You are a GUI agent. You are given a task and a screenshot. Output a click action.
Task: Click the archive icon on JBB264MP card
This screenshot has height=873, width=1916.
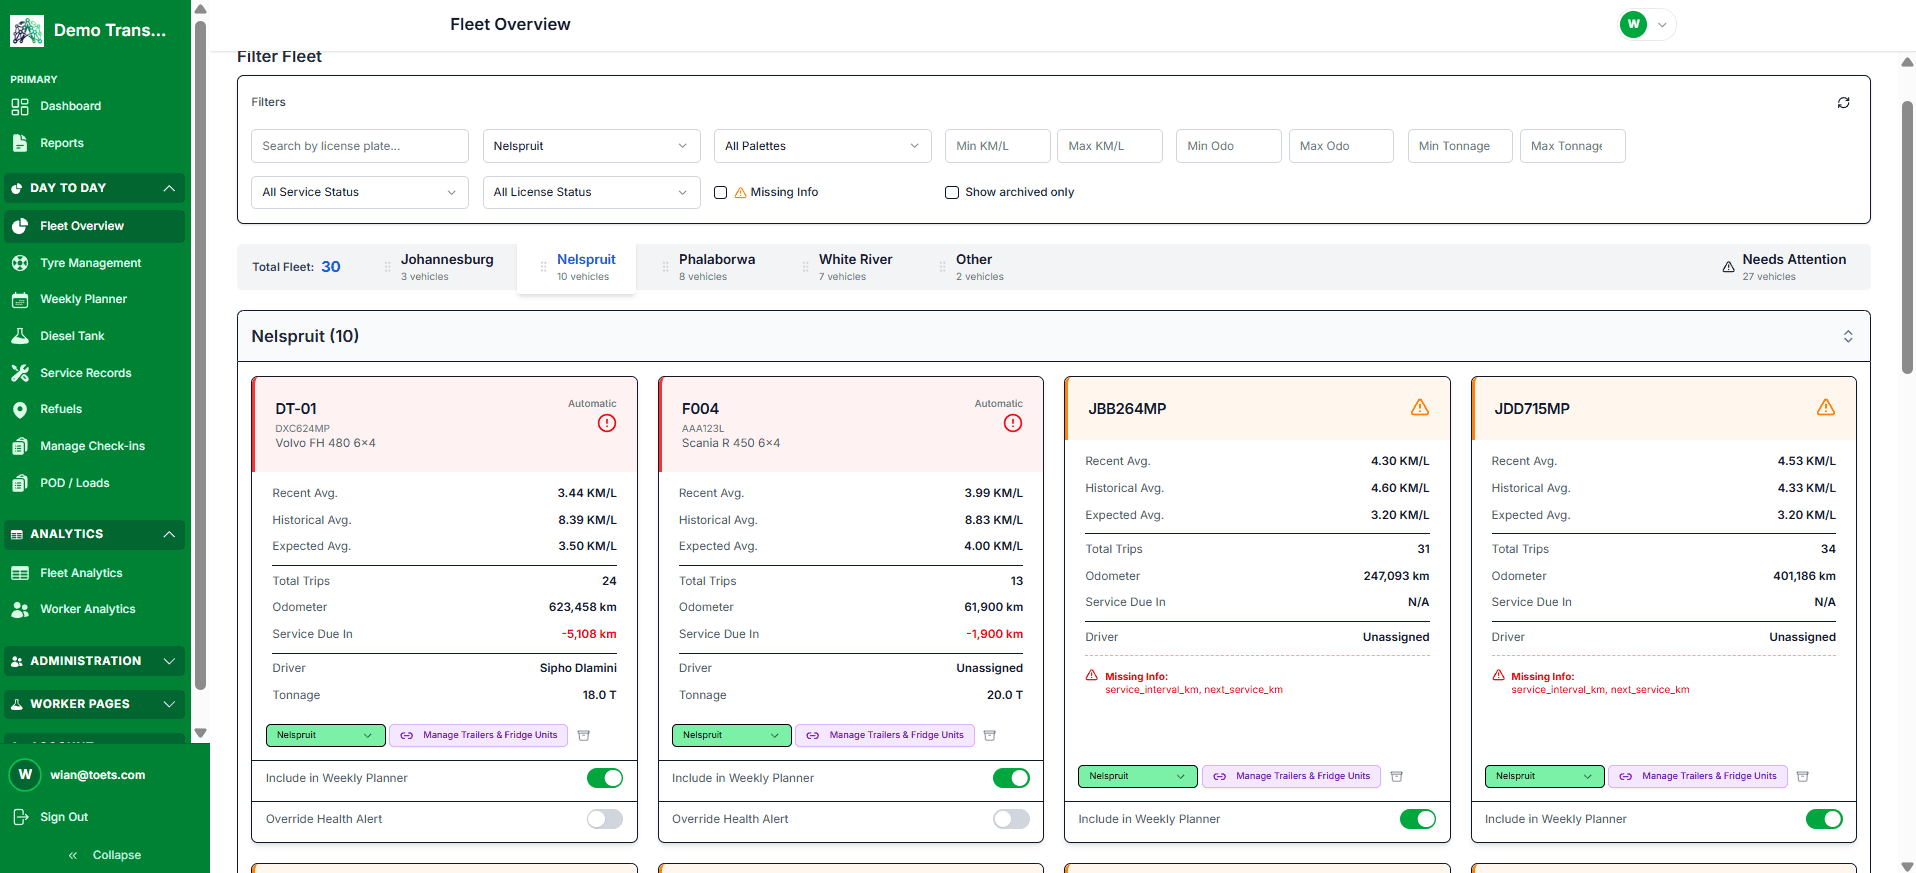tap(1397, 776)
